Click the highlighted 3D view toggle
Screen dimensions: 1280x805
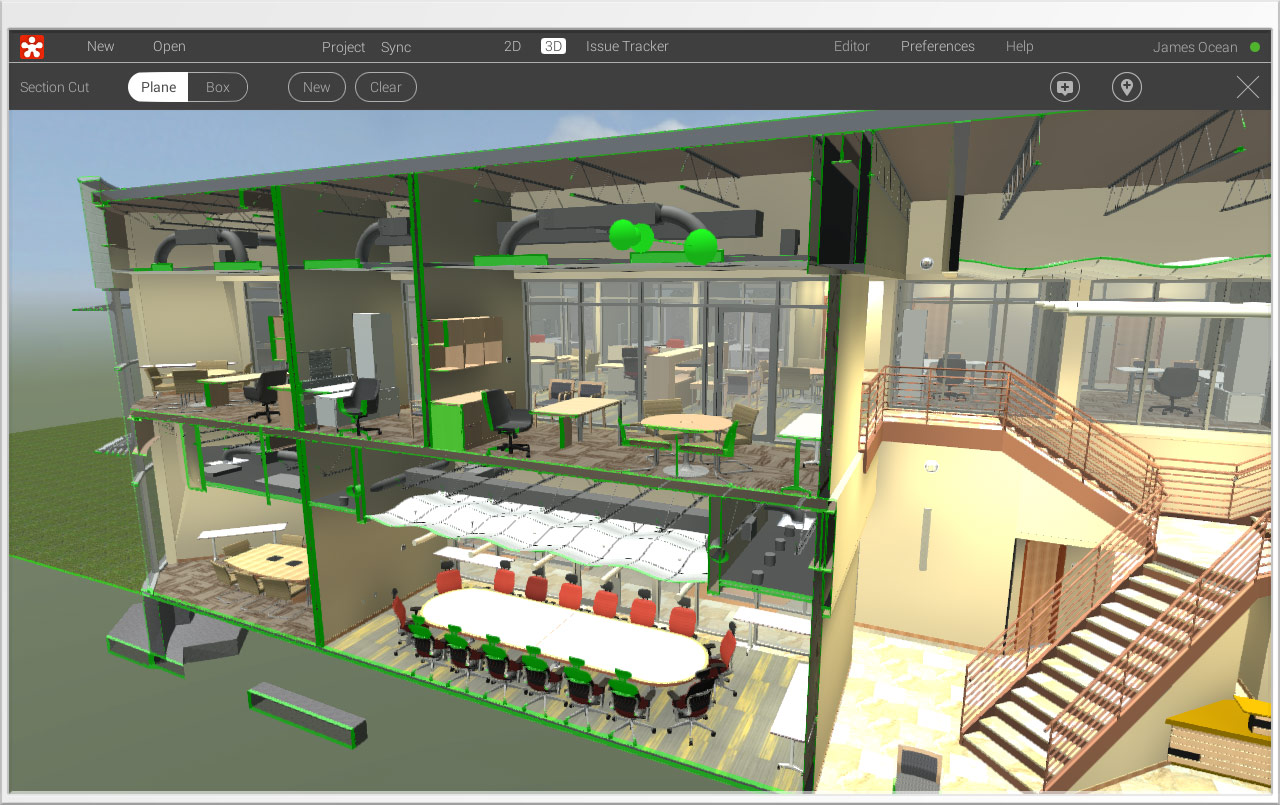pos(554,46)
